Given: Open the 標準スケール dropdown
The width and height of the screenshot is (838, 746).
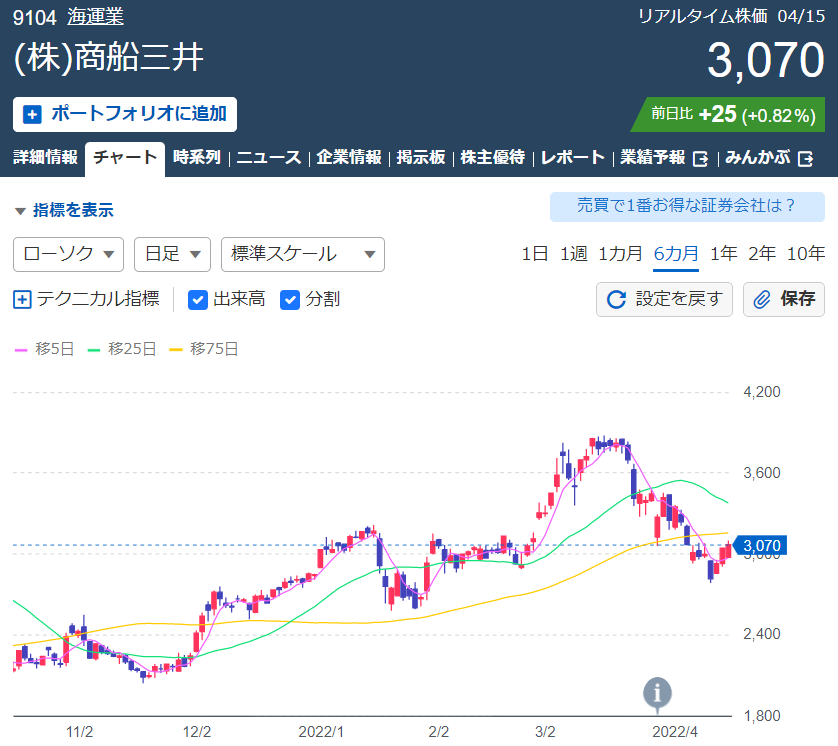Looking at the screenshot, I should click(302, 254).
